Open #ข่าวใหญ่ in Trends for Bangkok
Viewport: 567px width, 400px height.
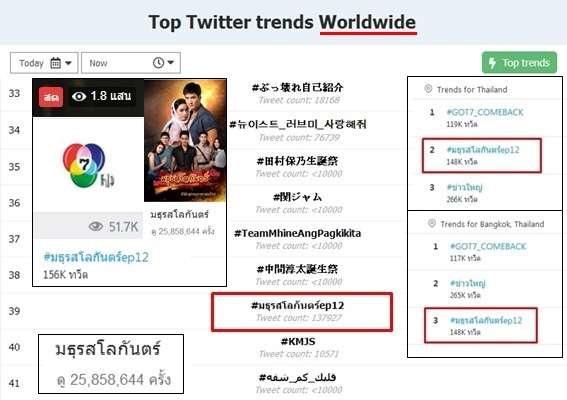(x=468, y=283)
